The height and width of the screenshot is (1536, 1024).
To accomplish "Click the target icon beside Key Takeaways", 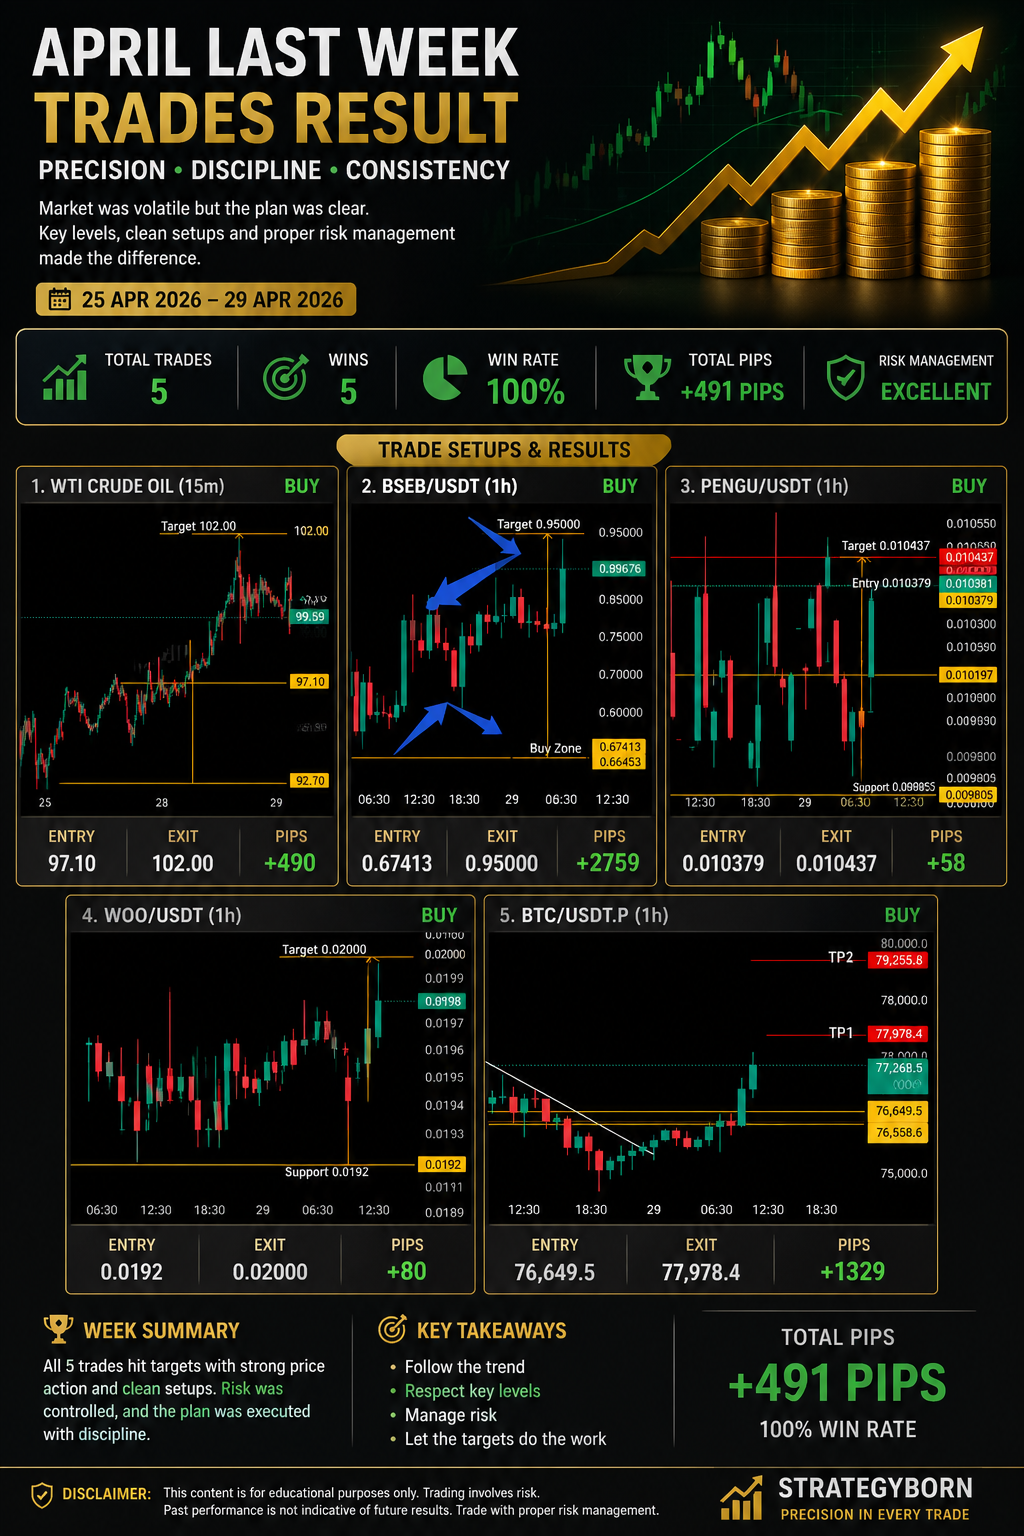I will 392,1329.
